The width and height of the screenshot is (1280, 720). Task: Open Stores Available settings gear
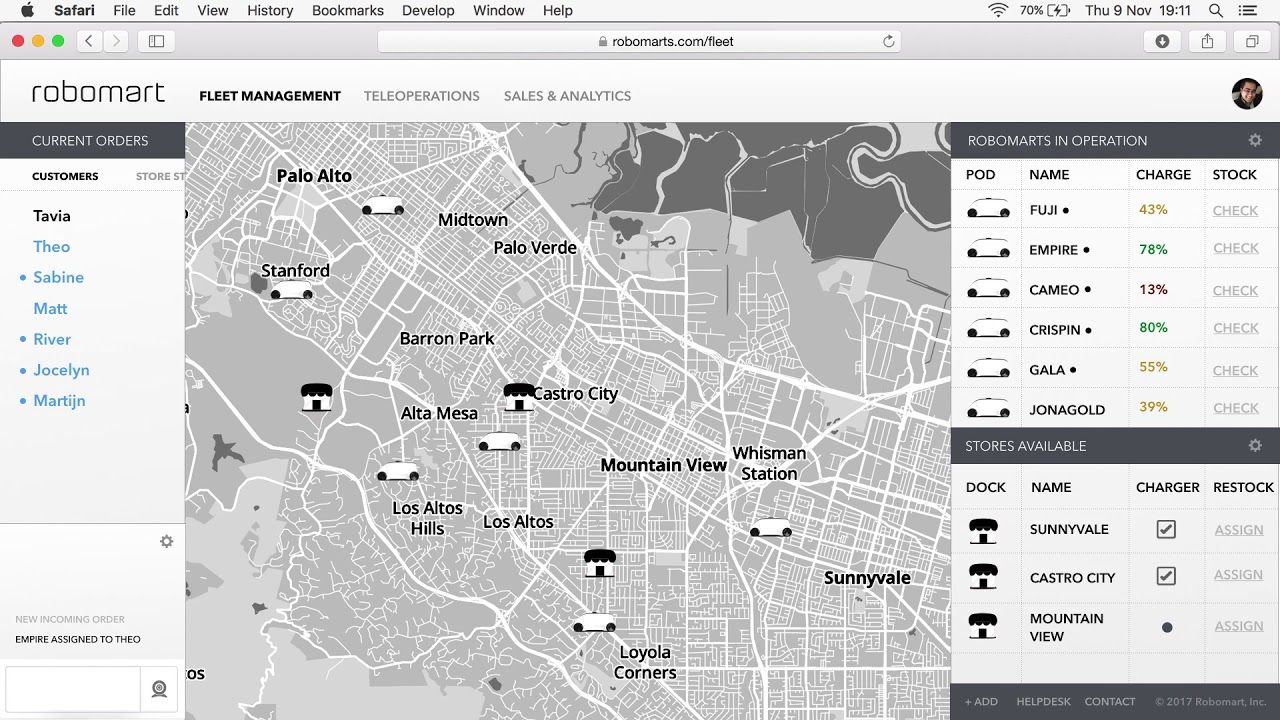click(x=1255, y=446)
